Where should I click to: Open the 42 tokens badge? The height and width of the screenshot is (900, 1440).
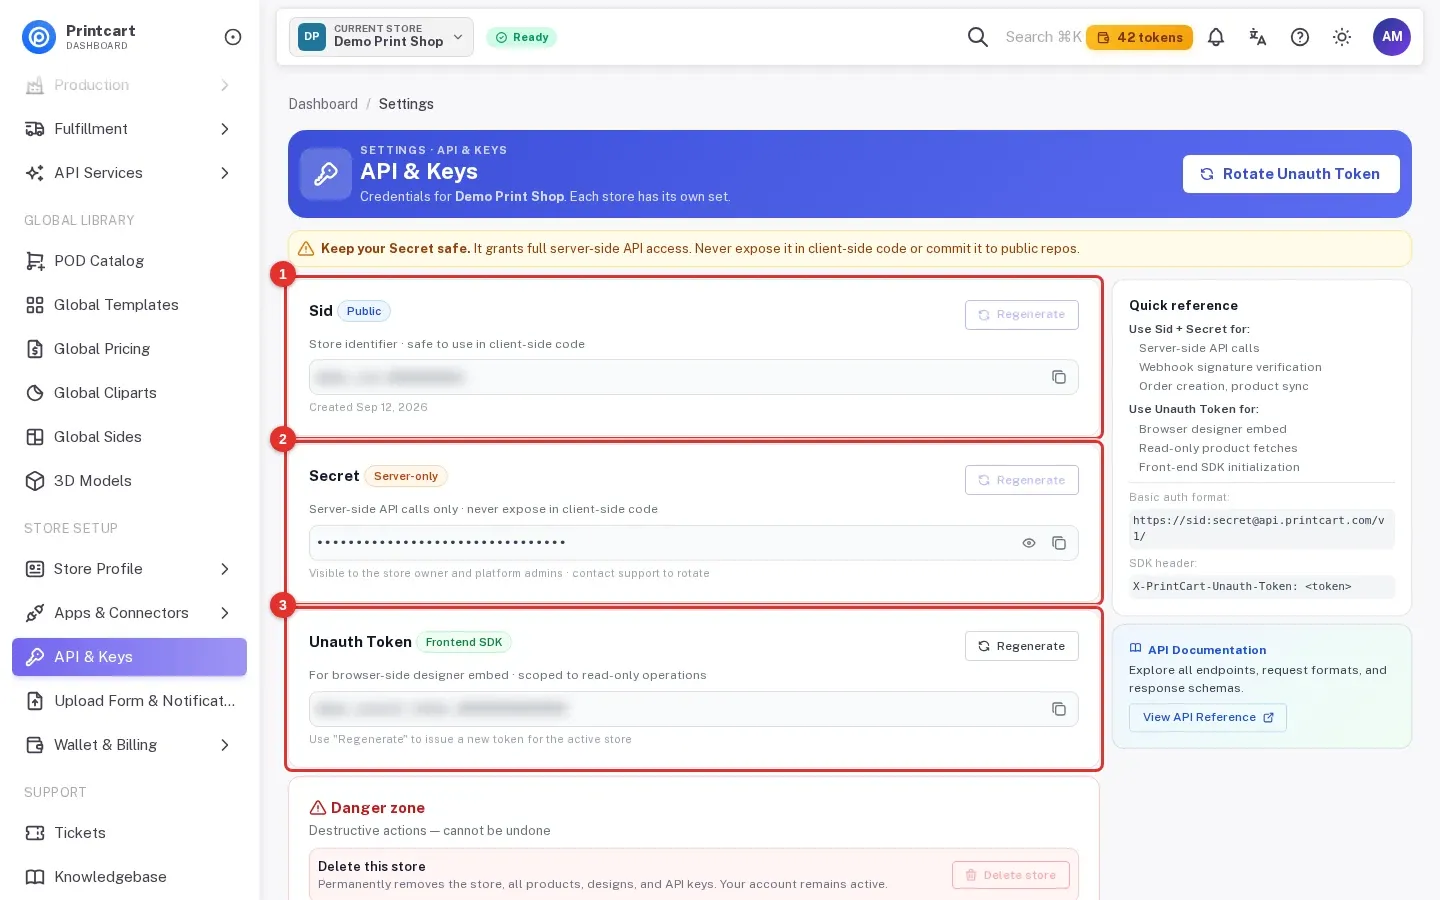pos(1140,37)
